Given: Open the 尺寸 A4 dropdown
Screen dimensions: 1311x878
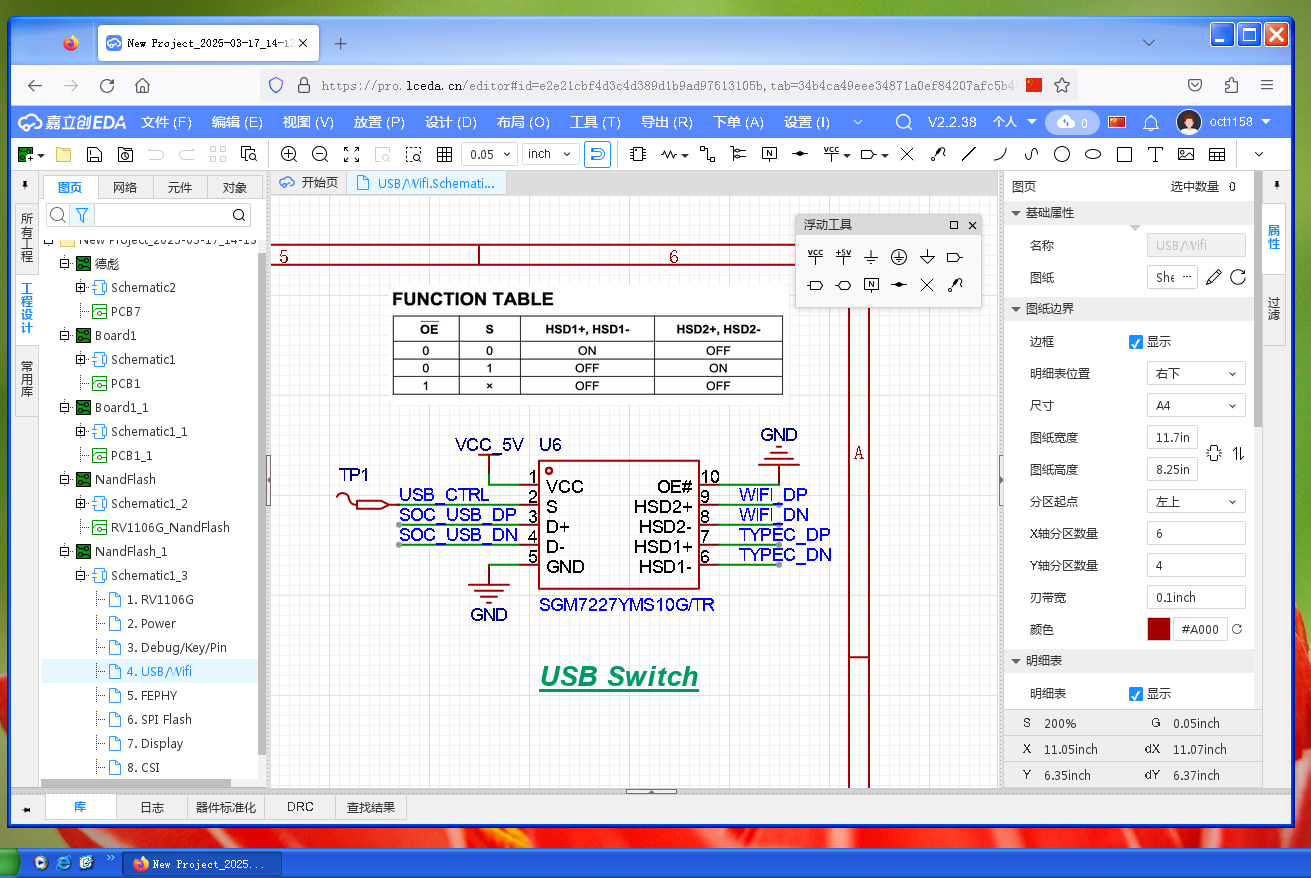Looking at the screenshot, I should pyautogui.click(x=1196, y=406).
